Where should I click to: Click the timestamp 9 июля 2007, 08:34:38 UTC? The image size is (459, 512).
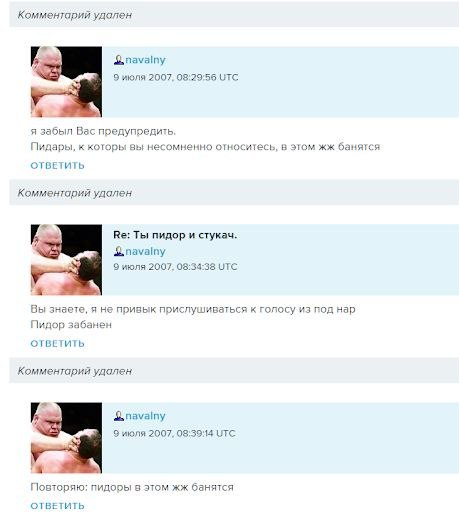pos(175,267)
